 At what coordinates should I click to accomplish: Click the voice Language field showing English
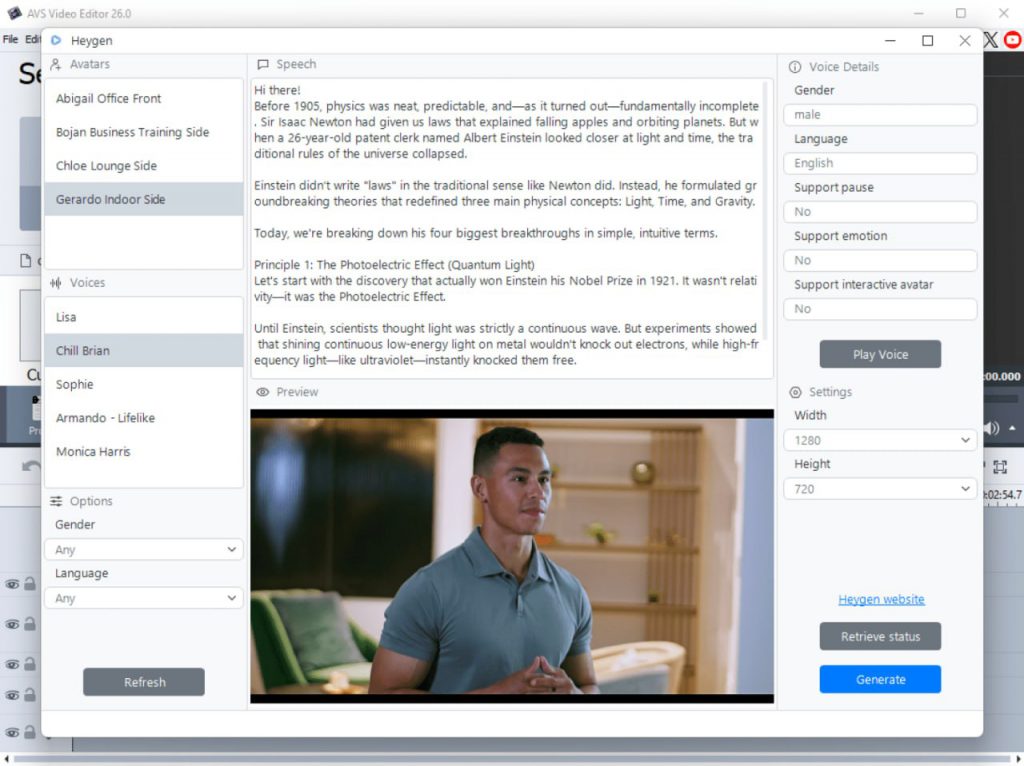880,163
